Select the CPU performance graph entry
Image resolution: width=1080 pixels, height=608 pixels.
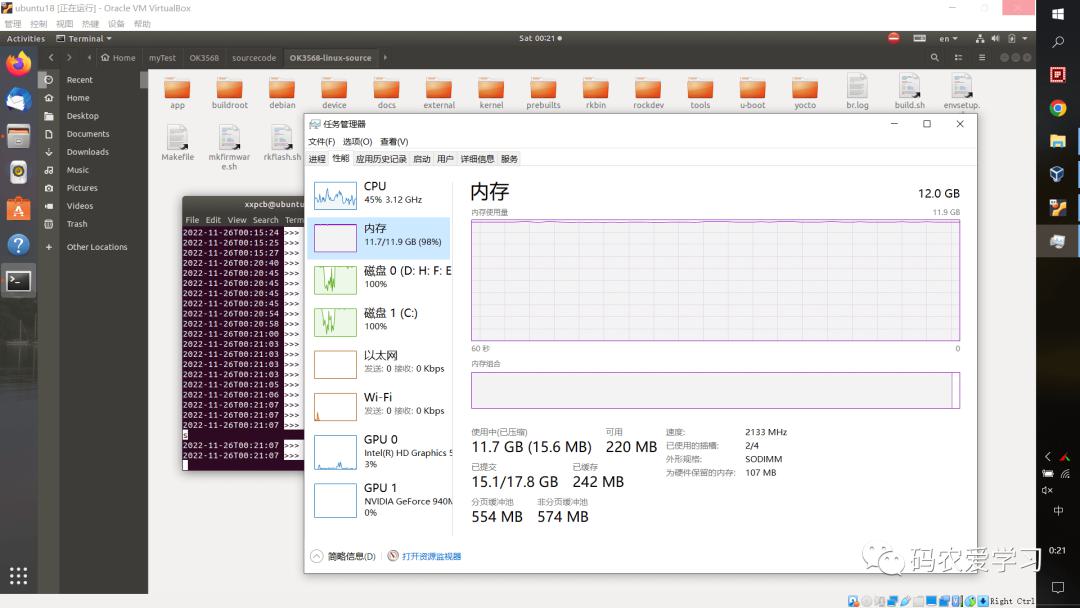click(380, 195)
